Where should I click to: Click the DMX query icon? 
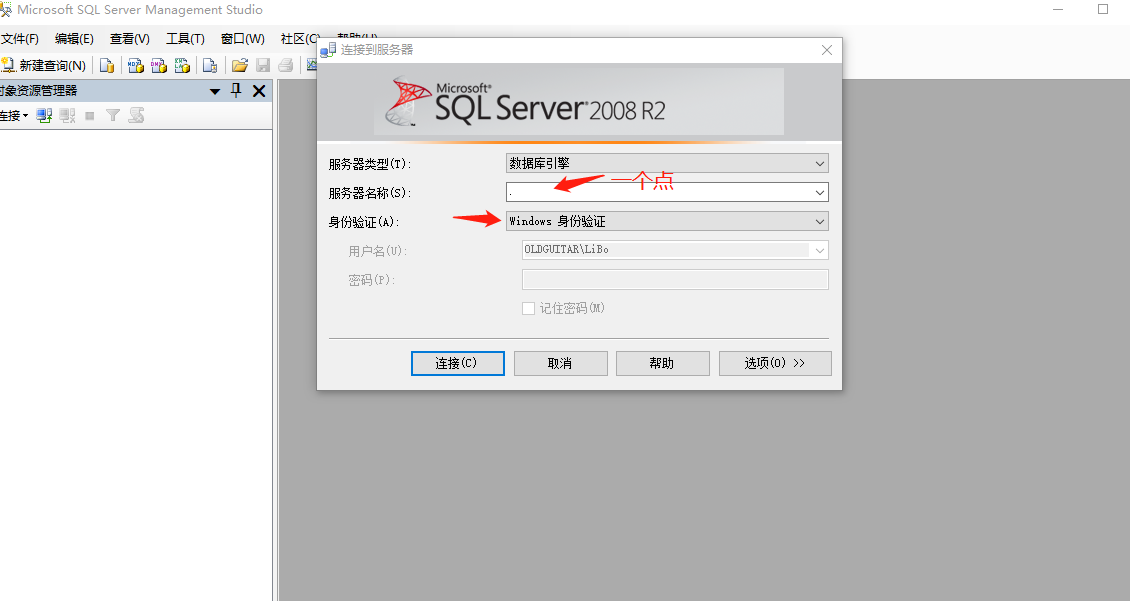pos(159,66)
